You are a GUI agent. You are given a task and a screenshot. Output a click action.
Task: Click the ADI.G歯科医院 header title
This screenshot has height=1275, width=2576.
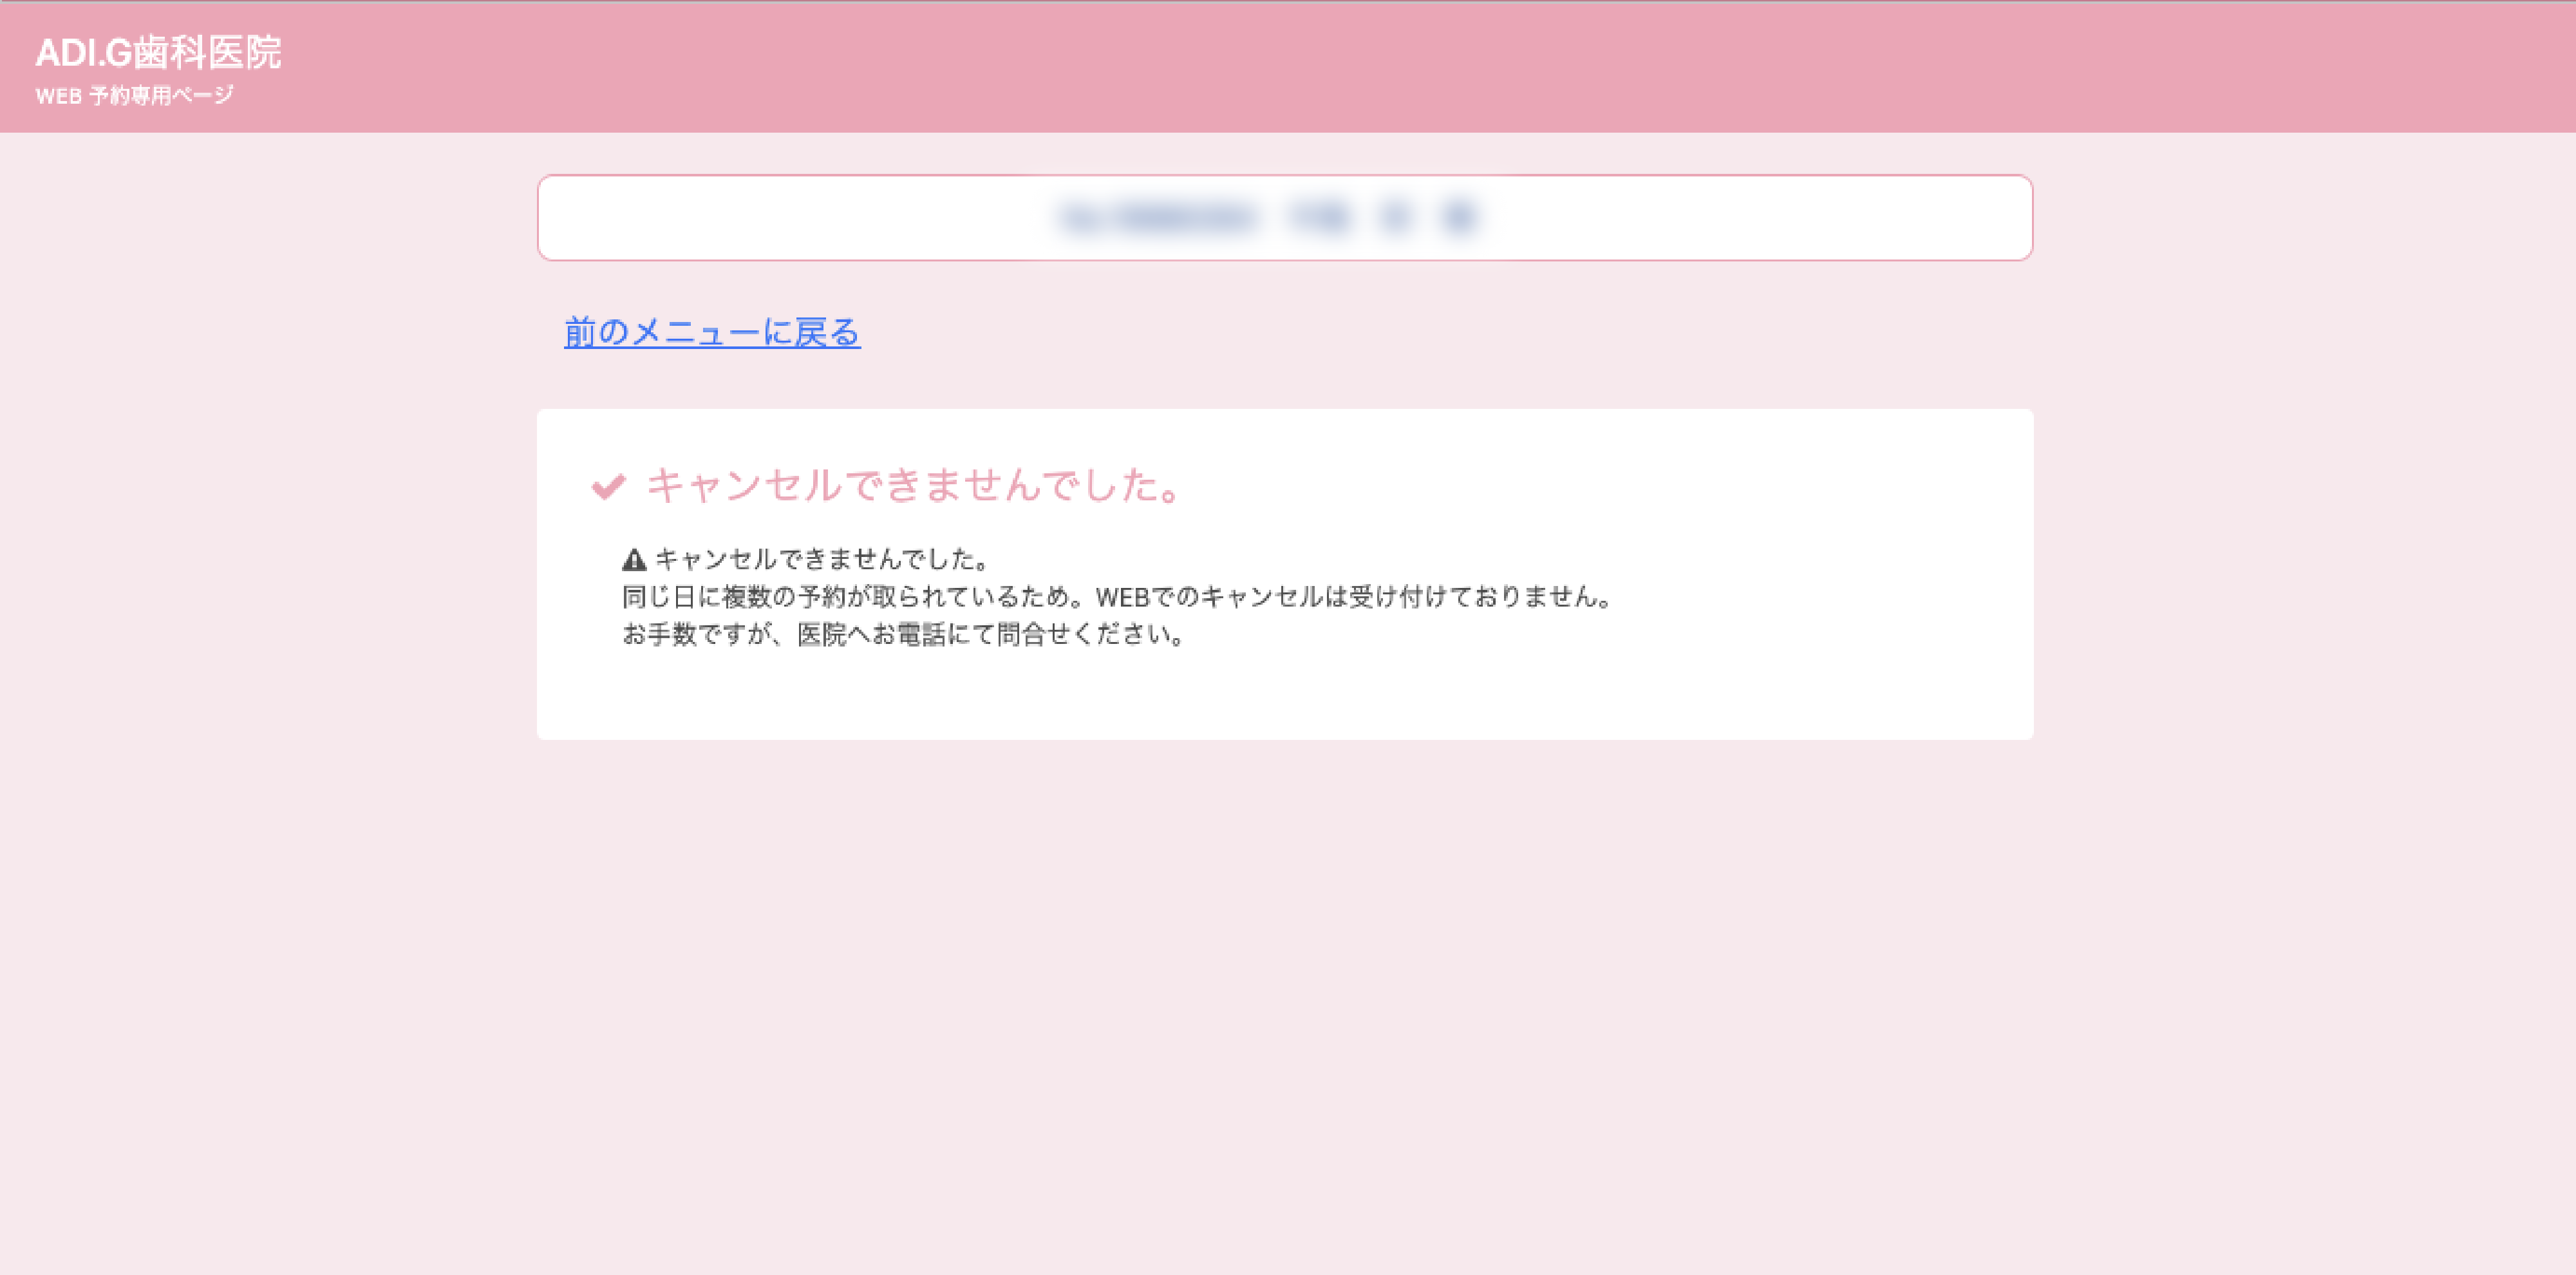pyautogui.click(x=158, y=53)
